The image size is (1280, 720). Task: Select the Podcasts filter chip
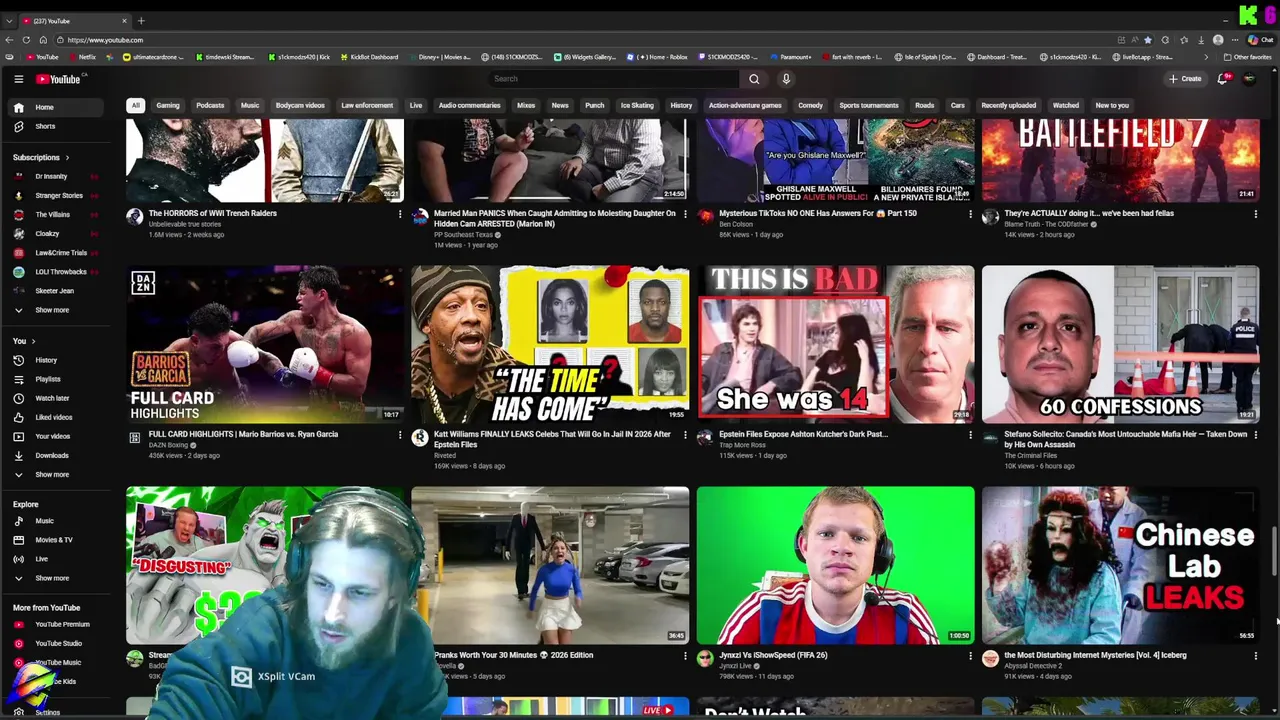[210, 105]
